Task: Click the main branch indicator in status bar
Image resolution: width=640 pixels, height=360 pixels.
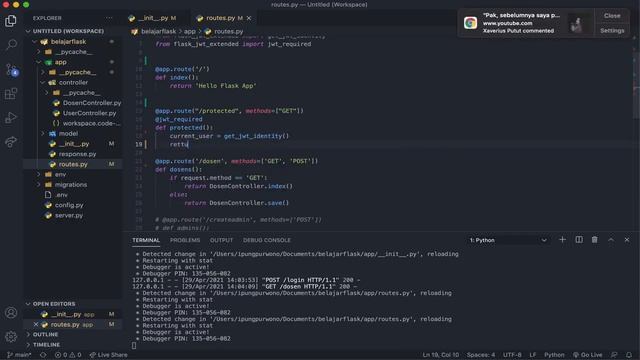Action: point(19,355)
